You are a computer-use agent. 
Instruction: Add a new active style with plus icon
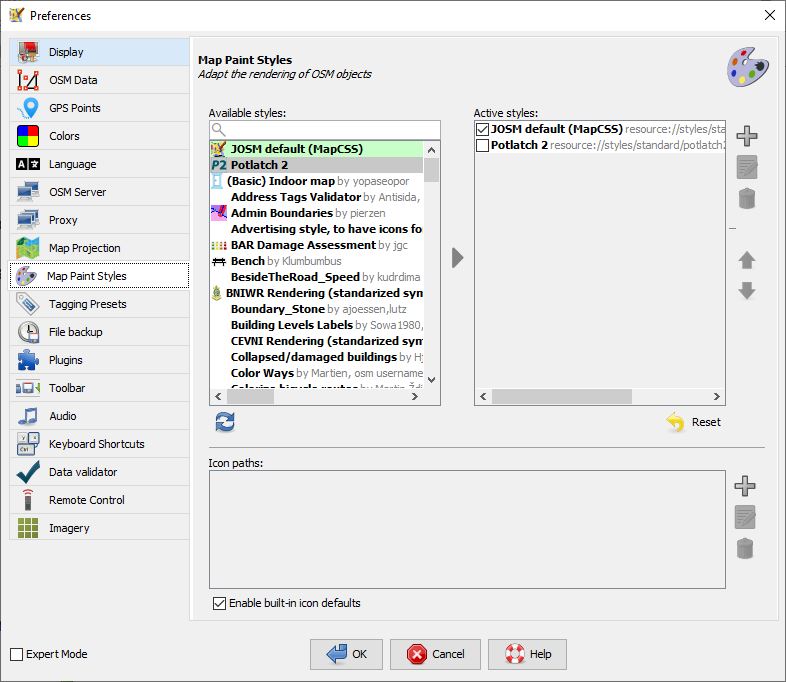tap(746, 136)
